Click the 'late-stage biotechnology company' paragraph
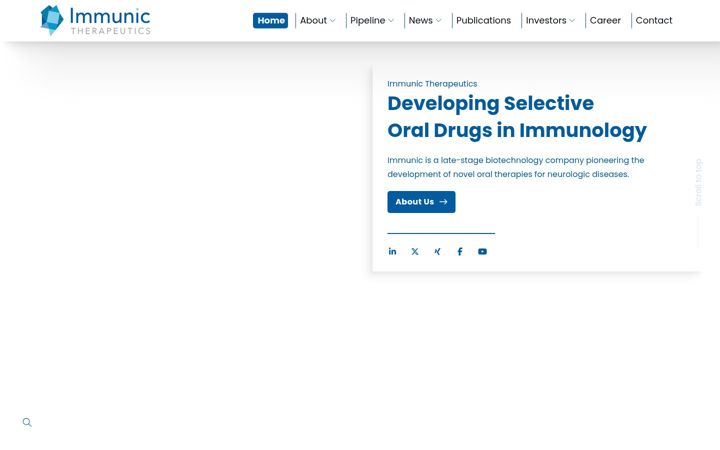The width and height of the screenshot is (720, 450). click(516, 167)
